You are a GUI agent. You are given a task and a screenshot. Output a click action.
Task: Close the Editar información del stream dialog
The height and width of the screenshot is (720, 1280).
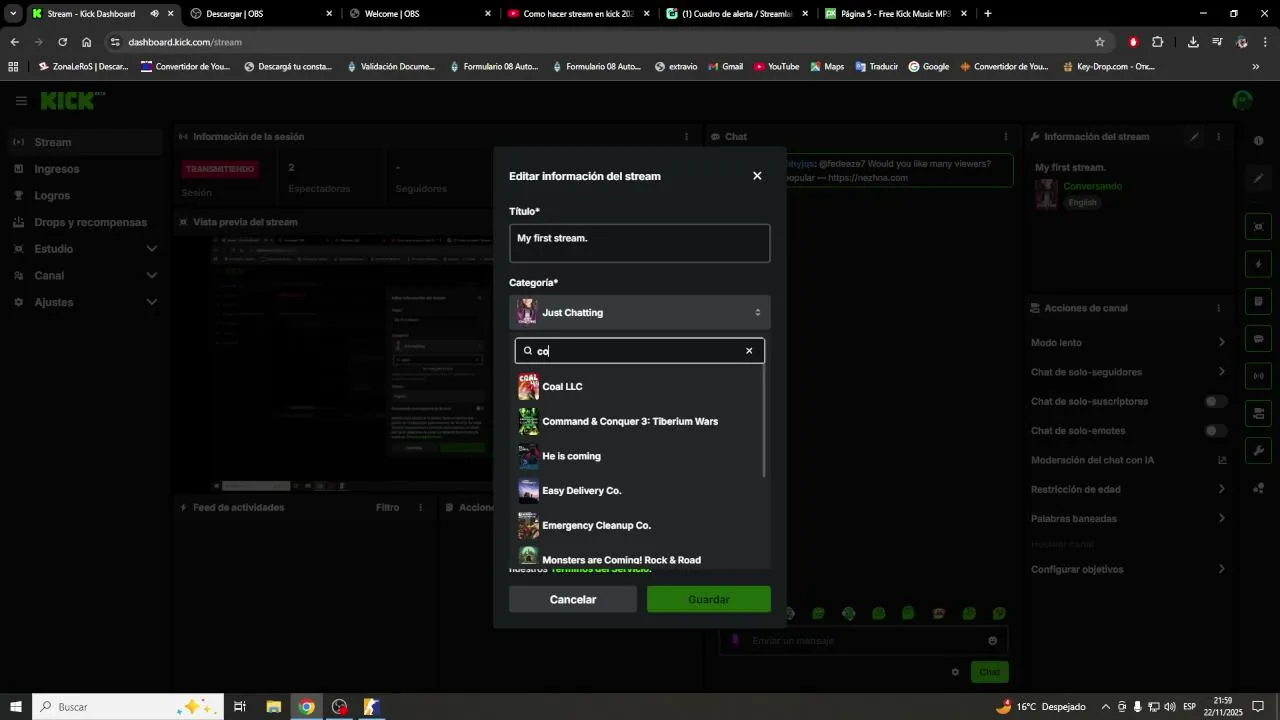point(757,176)
